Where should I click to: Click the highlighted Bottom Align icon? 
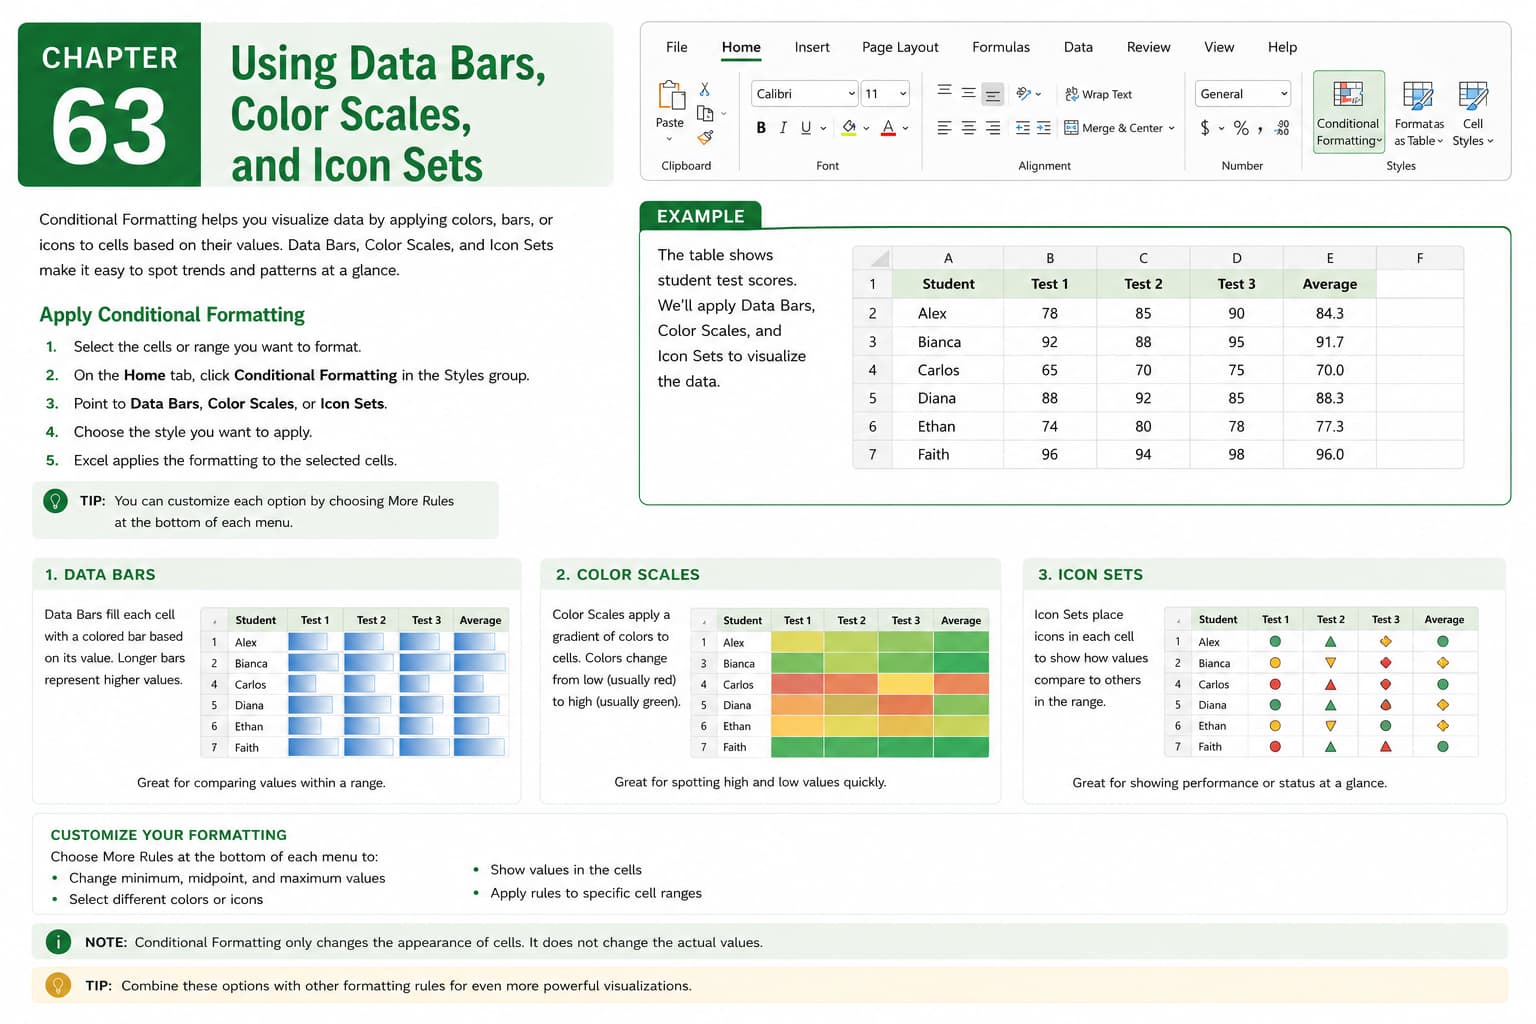click(x=992, y=94)
